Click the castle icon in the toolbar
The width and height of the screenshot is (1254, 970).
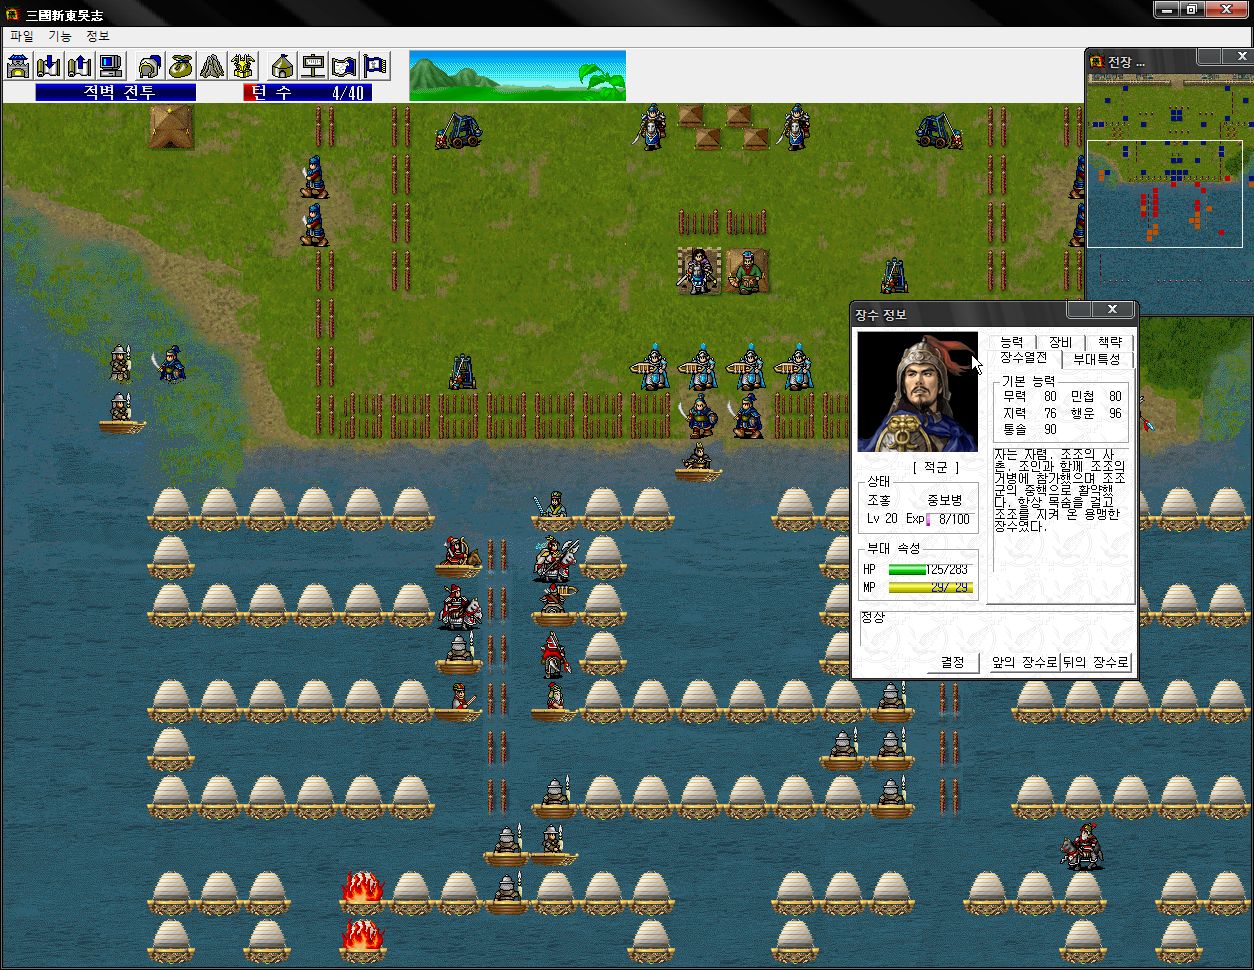point(18,66)
